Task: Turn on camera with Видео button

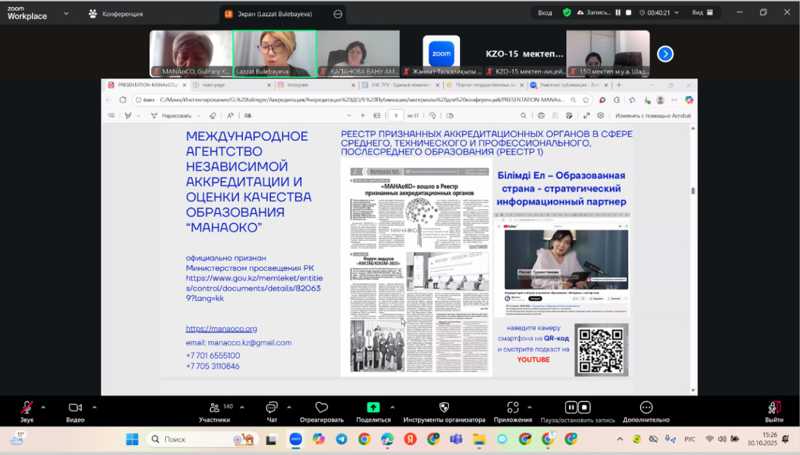Action: (x=75, y=408)
